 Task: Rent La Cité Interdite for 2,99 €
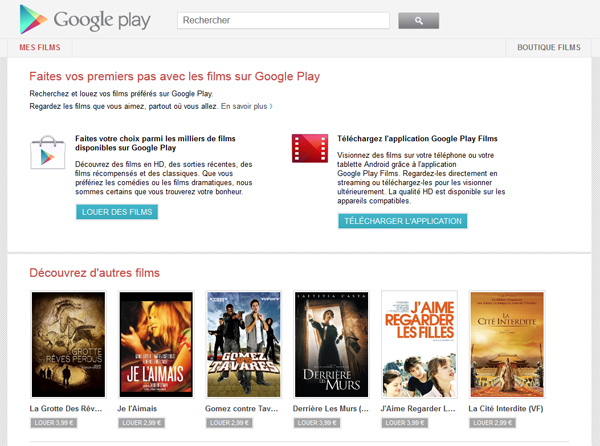pyautogui.click(x=492, y=423)
